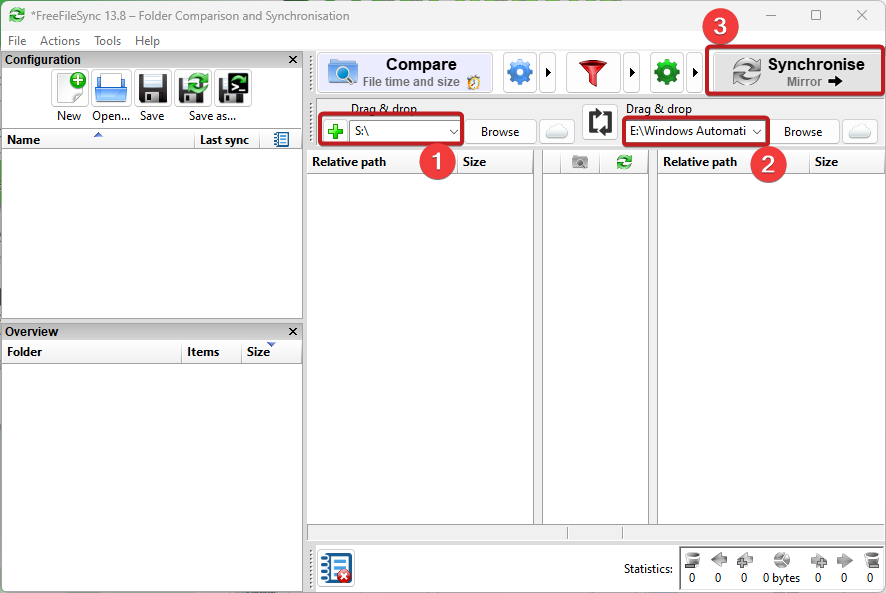Image resolution: width=886 pixels, height=593 pixels.
Task: Open the File menu
Action: pyautogui.click(x=17, y=41)
